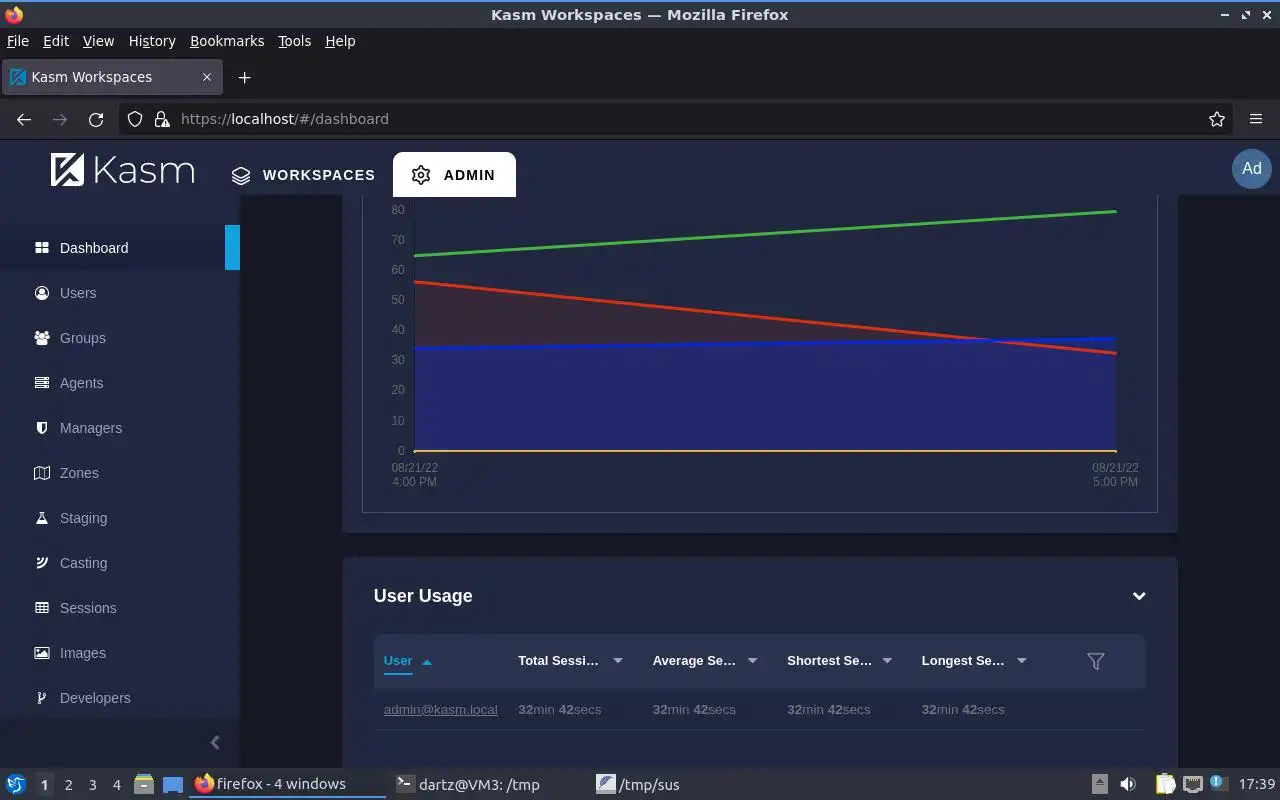Open the file manager taskbar icon

(144, 785)
